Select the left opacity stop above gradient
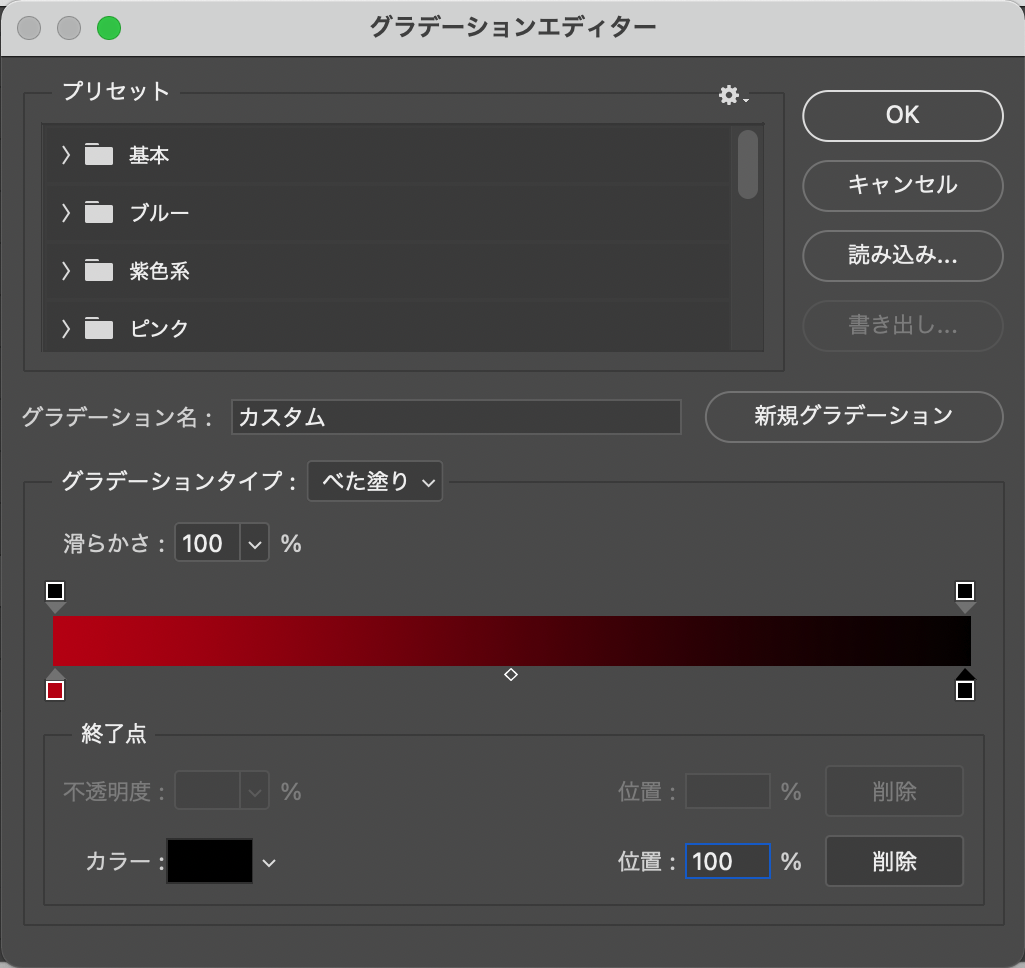Viewport: 1025px width, 968px height. pos(55,591)
